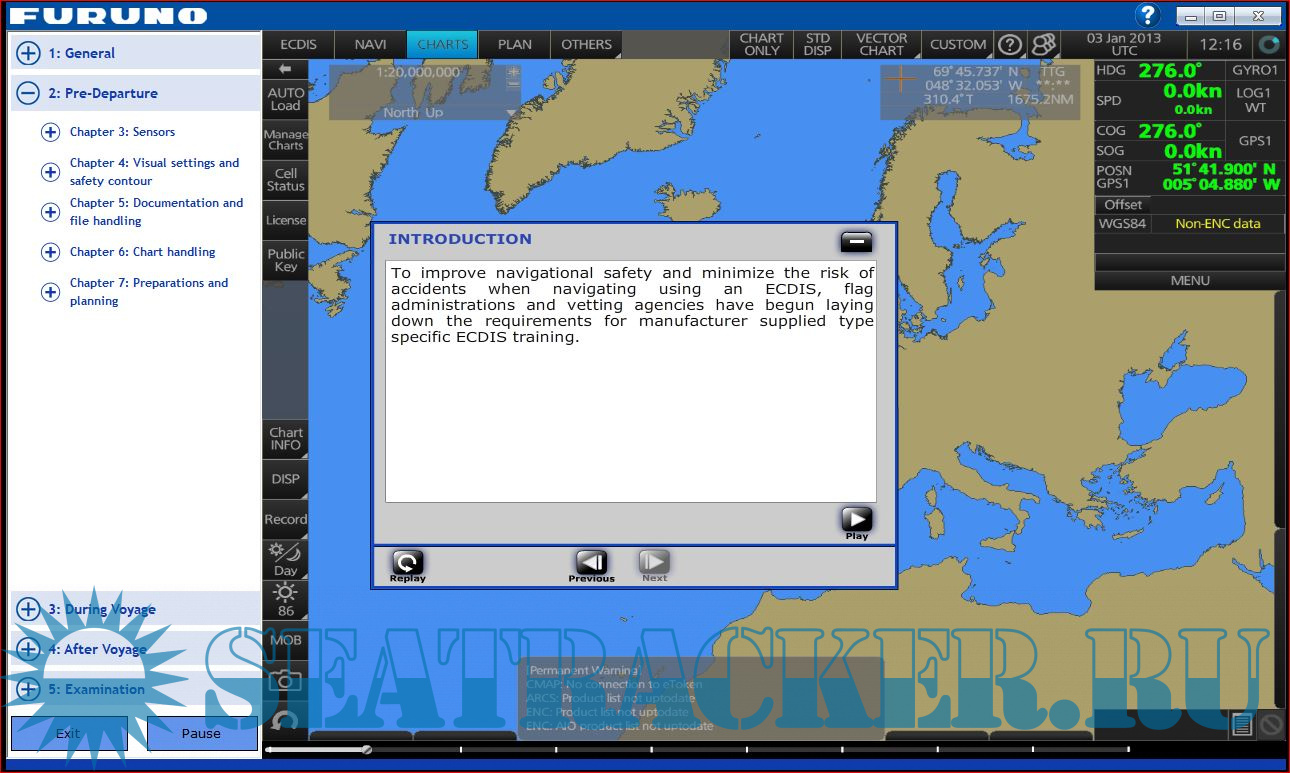1290x773 pixels.
Task: Open the help question mark icon
Action: [x=1147, y=15]
